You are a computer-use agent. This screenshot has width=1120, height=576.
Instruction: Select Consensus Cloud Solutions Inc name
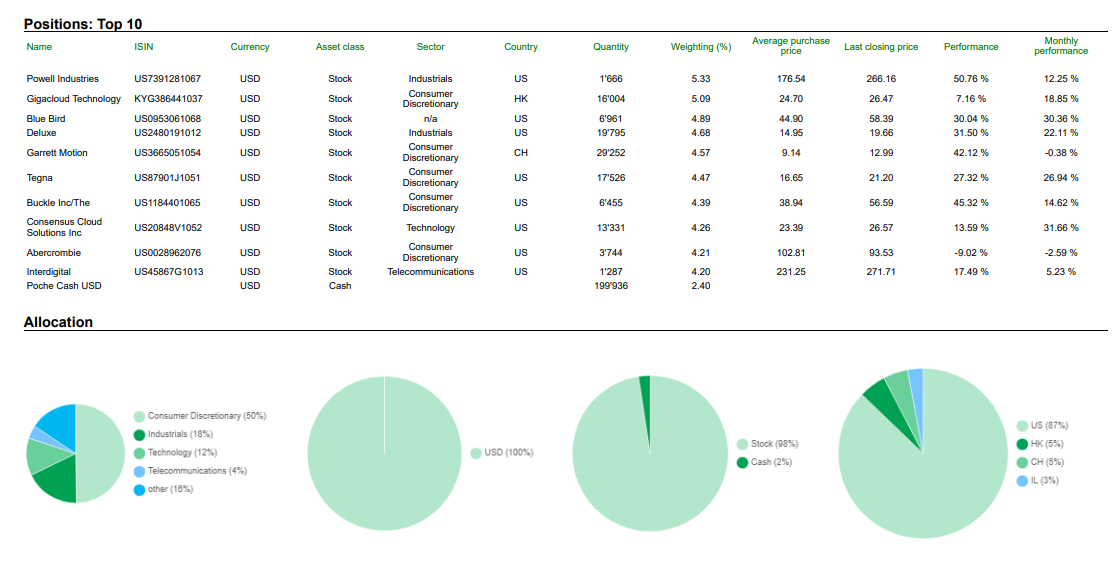64,227
